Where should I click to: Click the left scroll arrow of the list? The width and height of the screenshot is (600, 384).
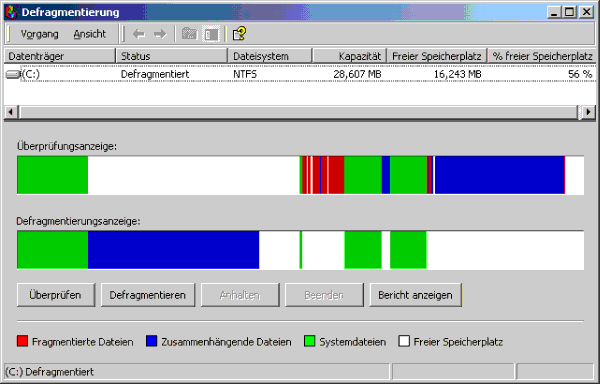click(x=11, y=112)
